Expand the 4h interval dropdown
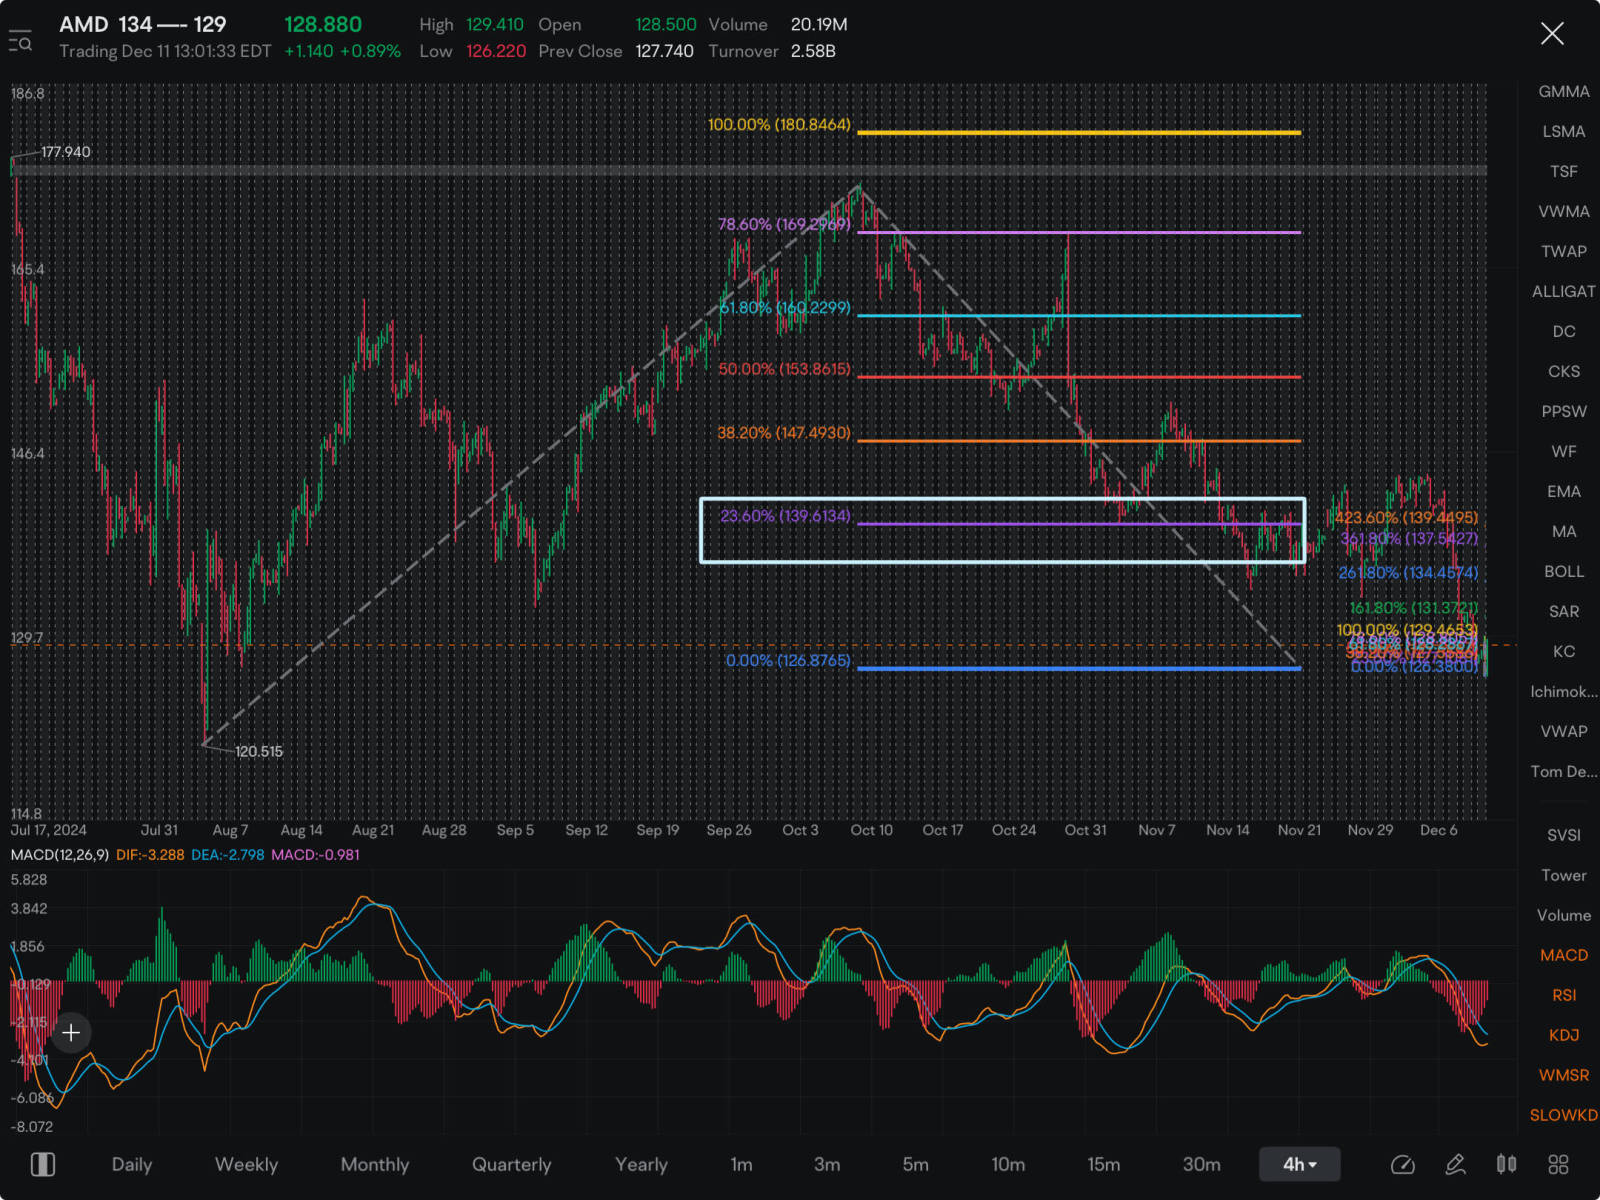This screenshot has width=1600, height=1200. pos(1299,1164)
